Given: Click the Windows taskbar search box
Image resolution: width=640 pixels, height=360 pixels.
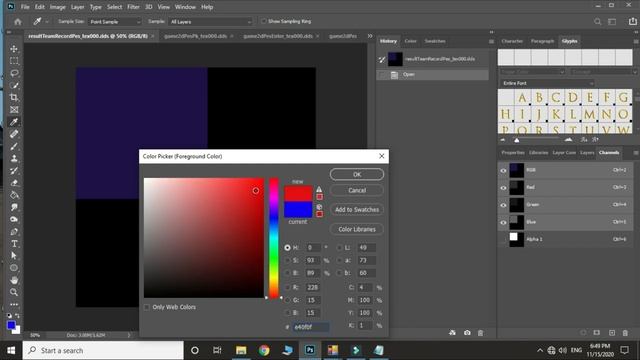Looking at the screenshot, I should [x=103, y=350].
